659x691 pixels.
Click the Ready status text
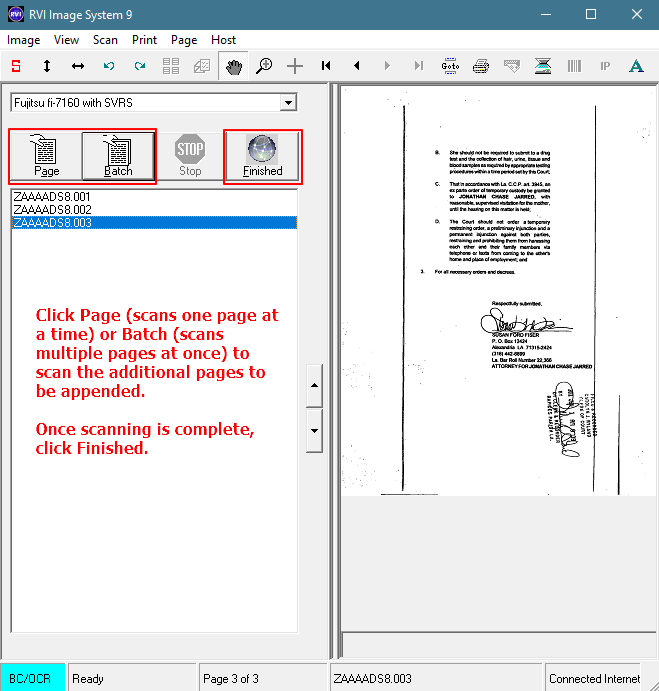88,679
